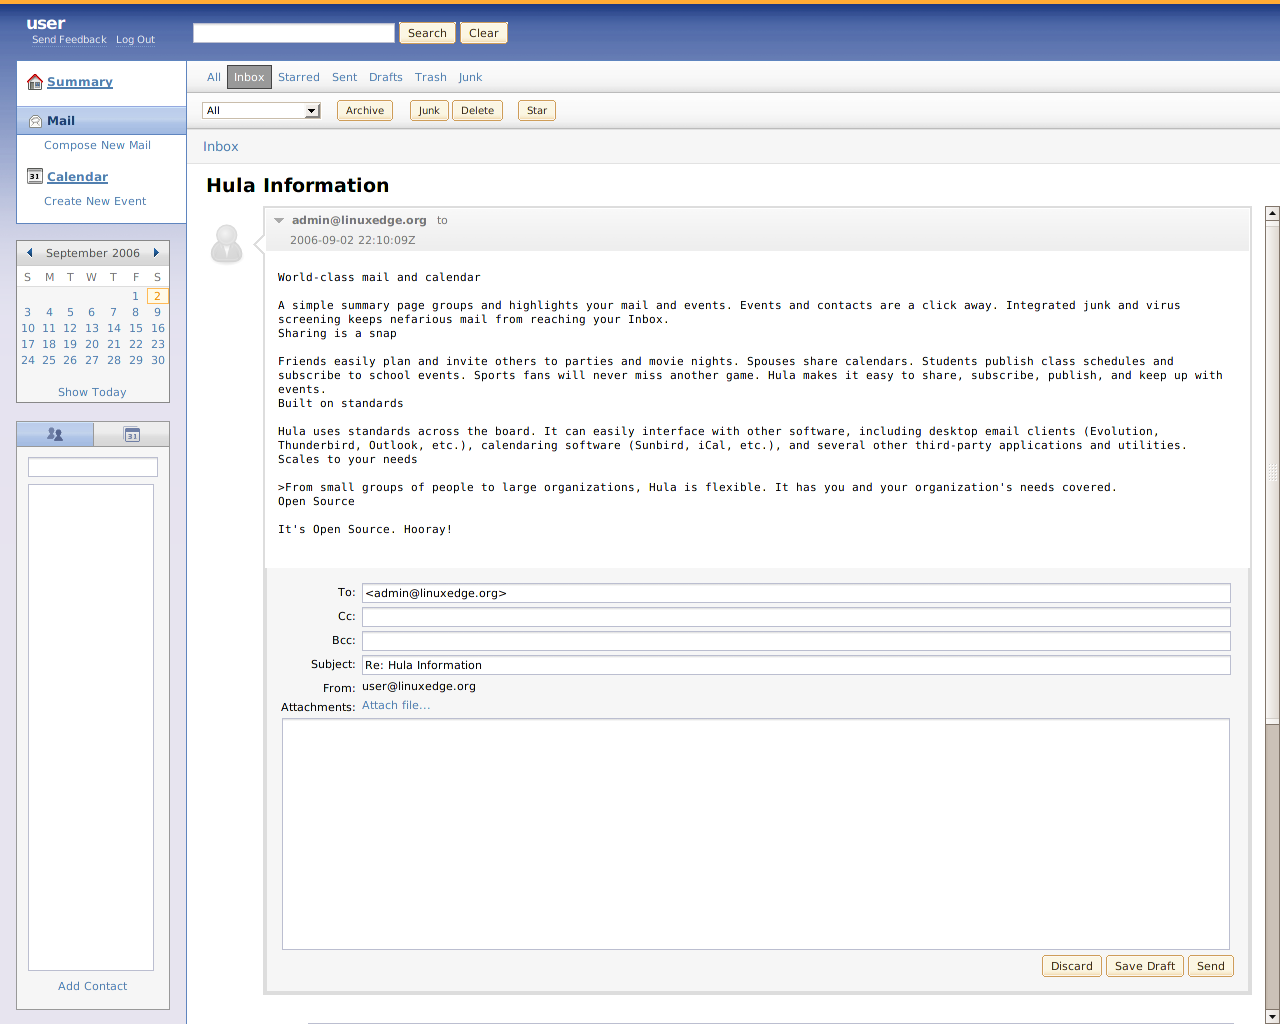Screen dimensions: 1280x1024
Task: Open the Drafts mail tab
Action: pyautogui.click(x=385, y=77)
